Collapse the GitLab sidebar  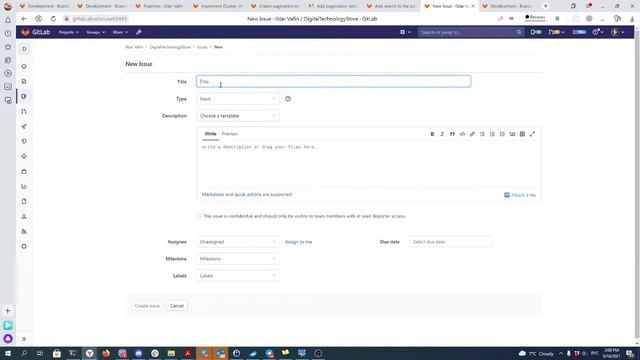[24, 339]
